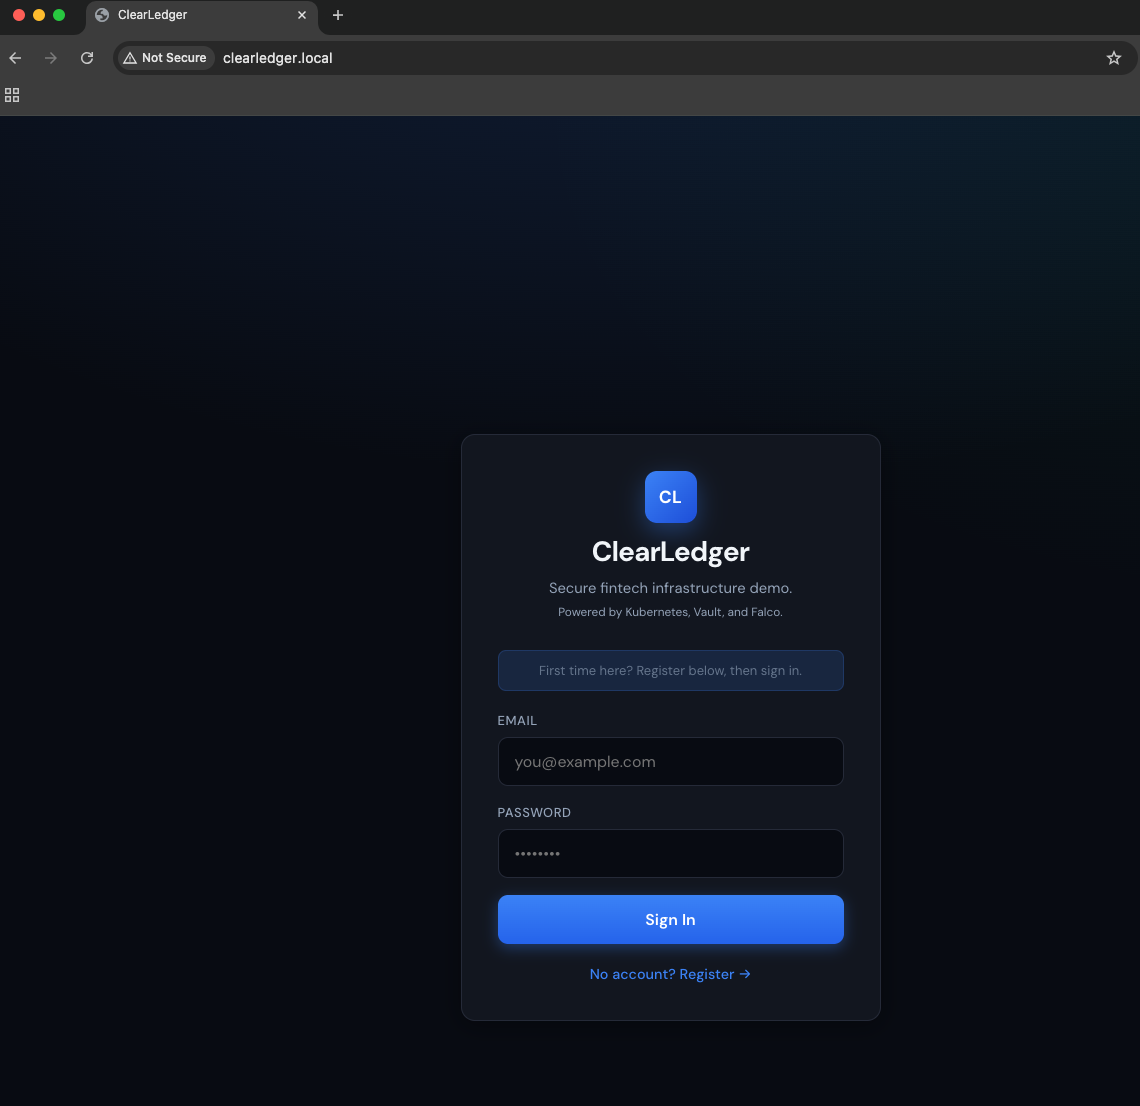Image resolution: width=1140 pixels, height=1106 pixels.
Task: View the Not Secure site warning
Action: (x=166, y=58)
